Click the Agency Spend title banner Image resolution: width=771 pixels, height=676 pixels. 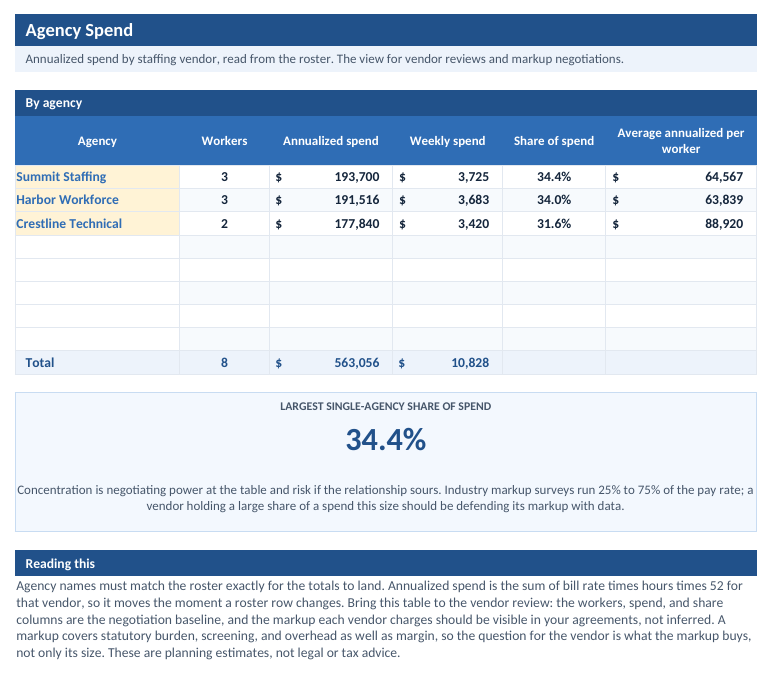pos(386,30)
